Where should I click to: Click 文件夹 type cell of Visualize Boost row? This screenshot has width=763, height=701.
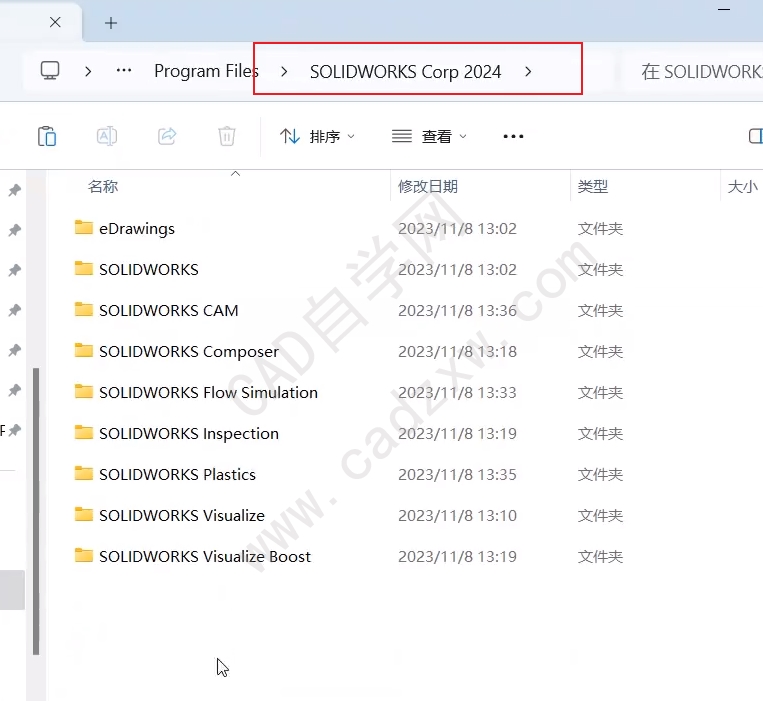[600, 557]
